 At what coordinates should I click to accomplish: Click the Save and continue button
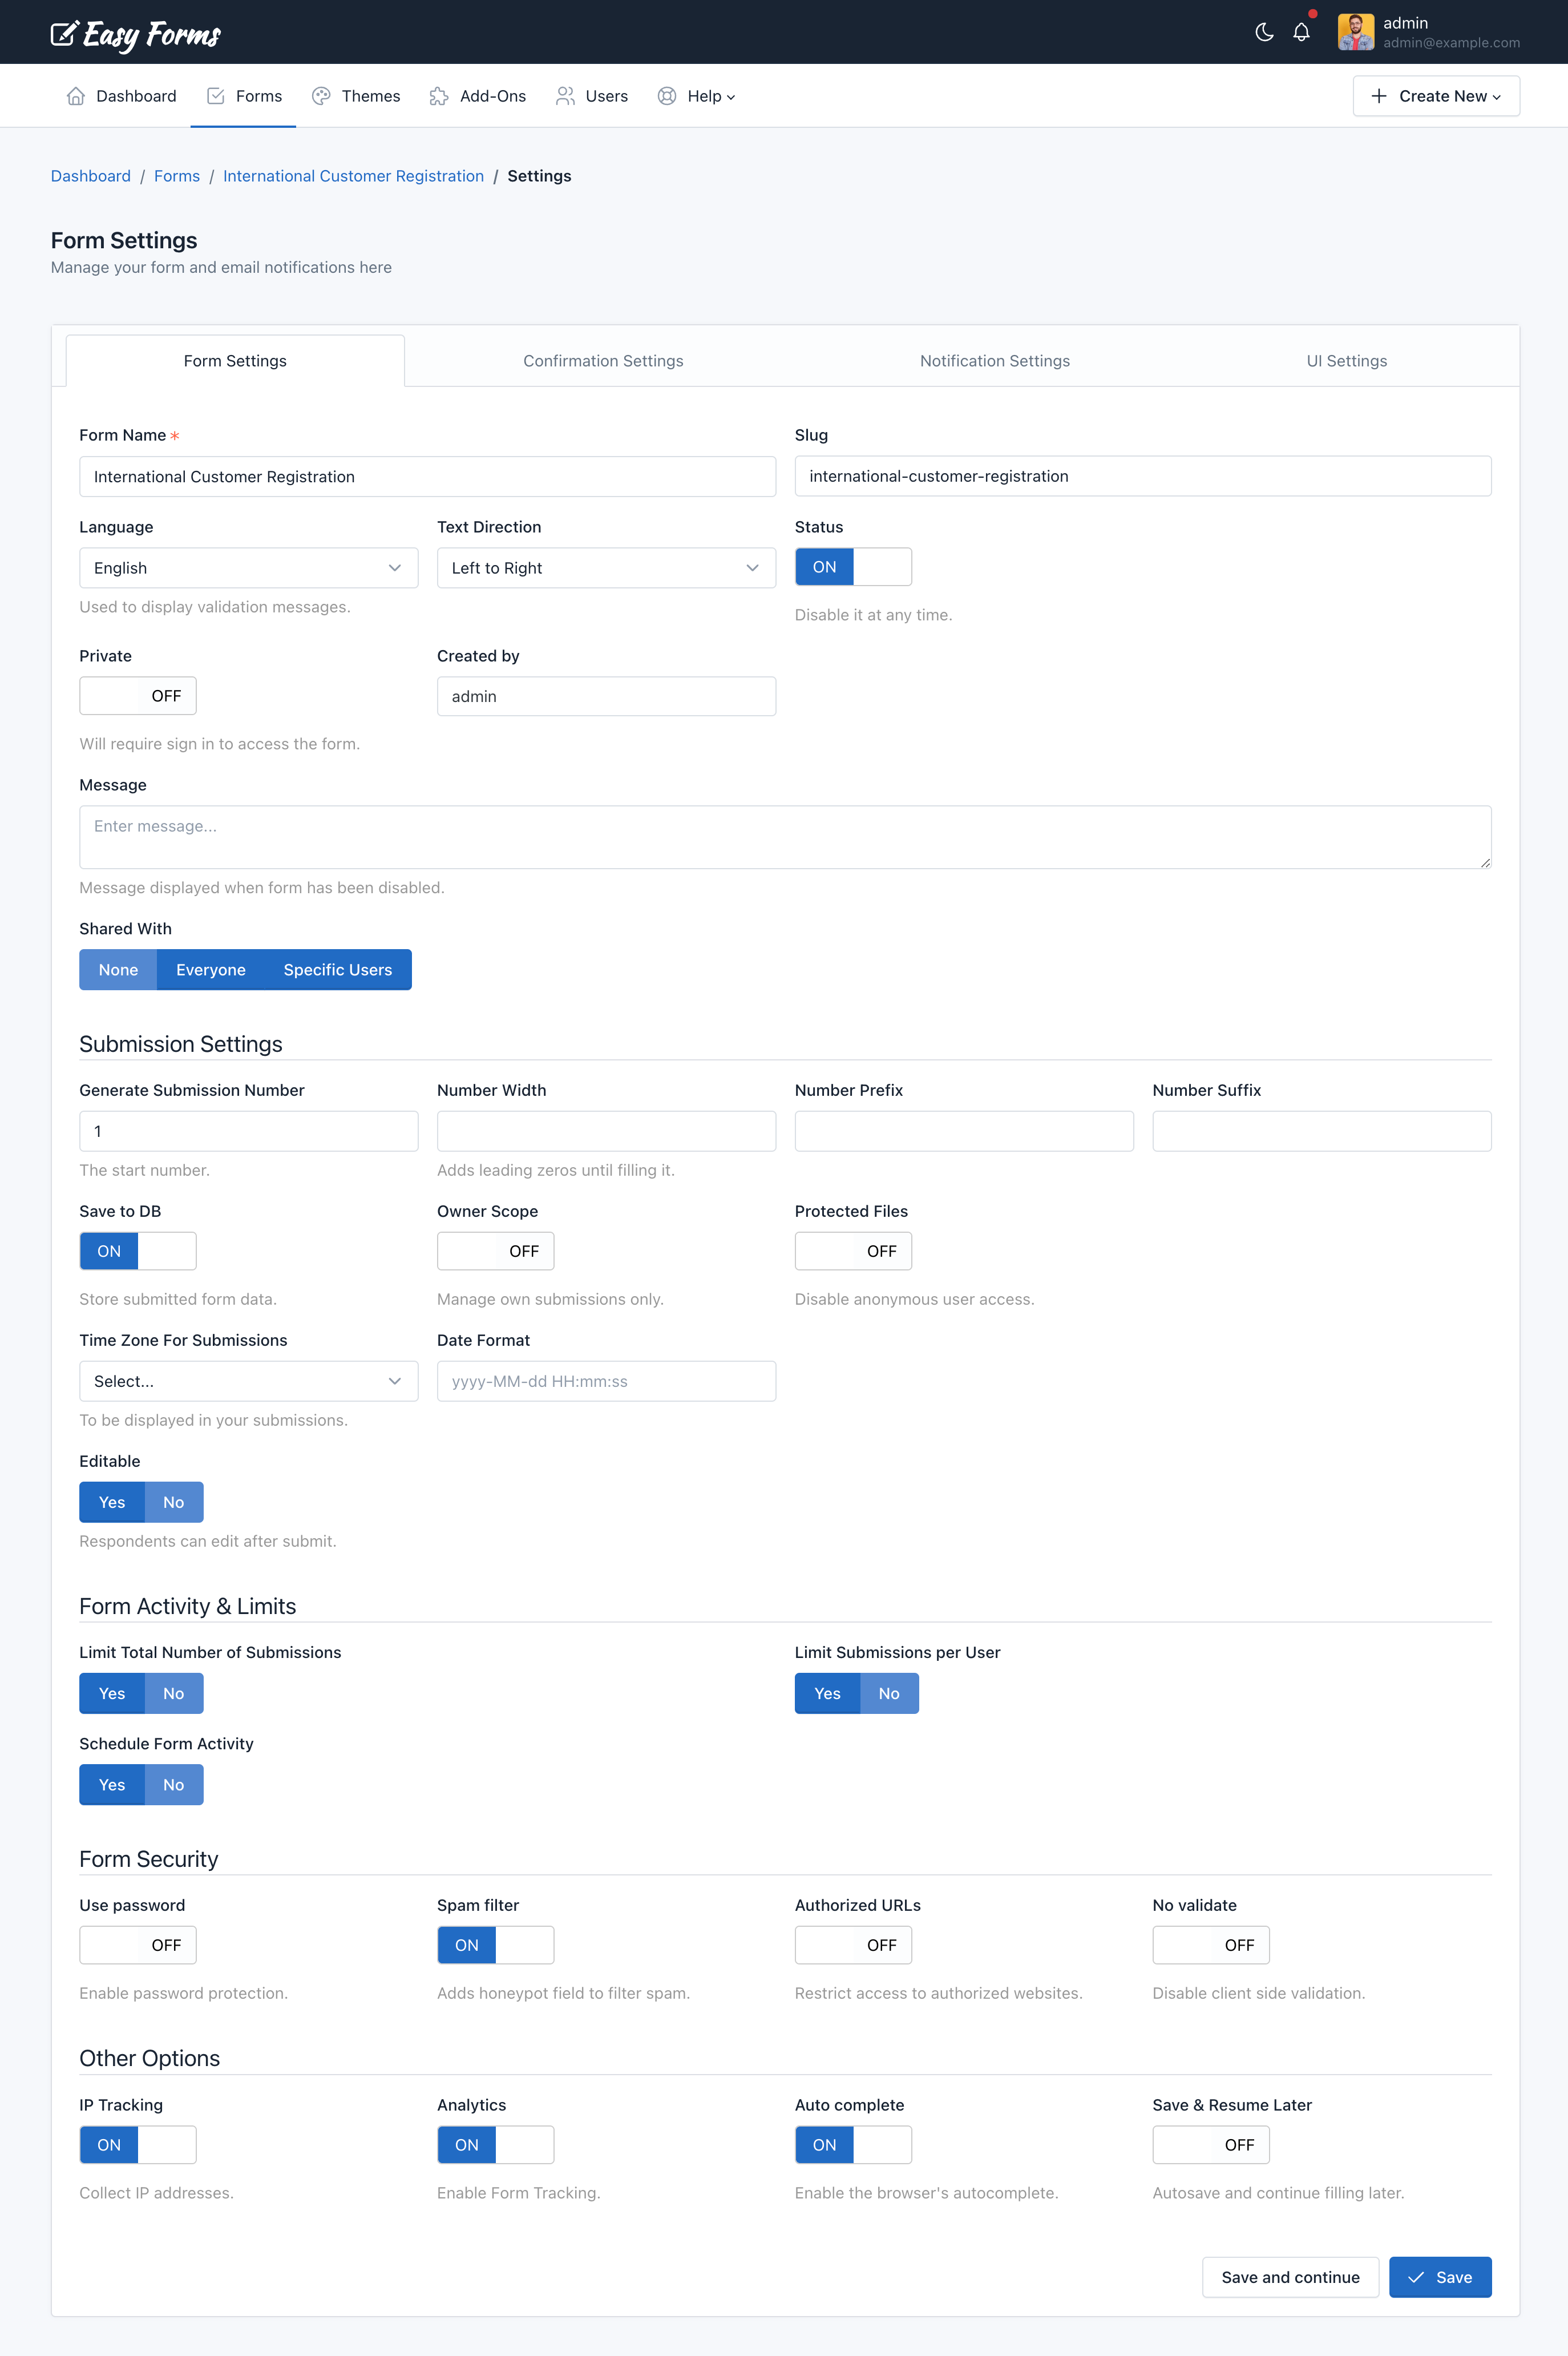coord(1290,2277)
